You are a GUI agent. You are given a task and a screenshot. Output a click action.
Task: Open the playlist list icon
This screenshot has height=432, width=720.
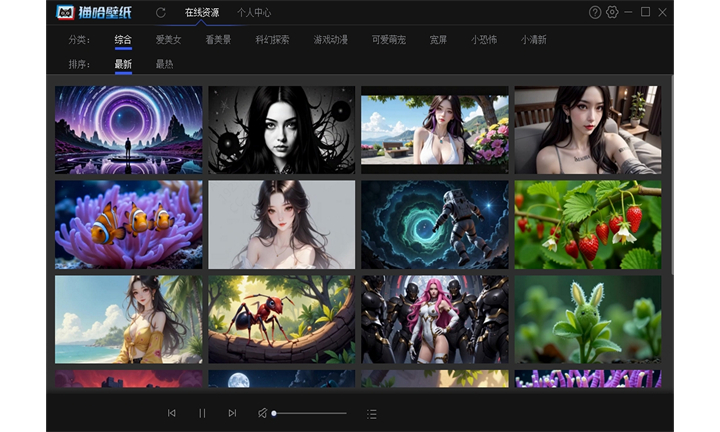pyautogui.click(x=371, y=414)
